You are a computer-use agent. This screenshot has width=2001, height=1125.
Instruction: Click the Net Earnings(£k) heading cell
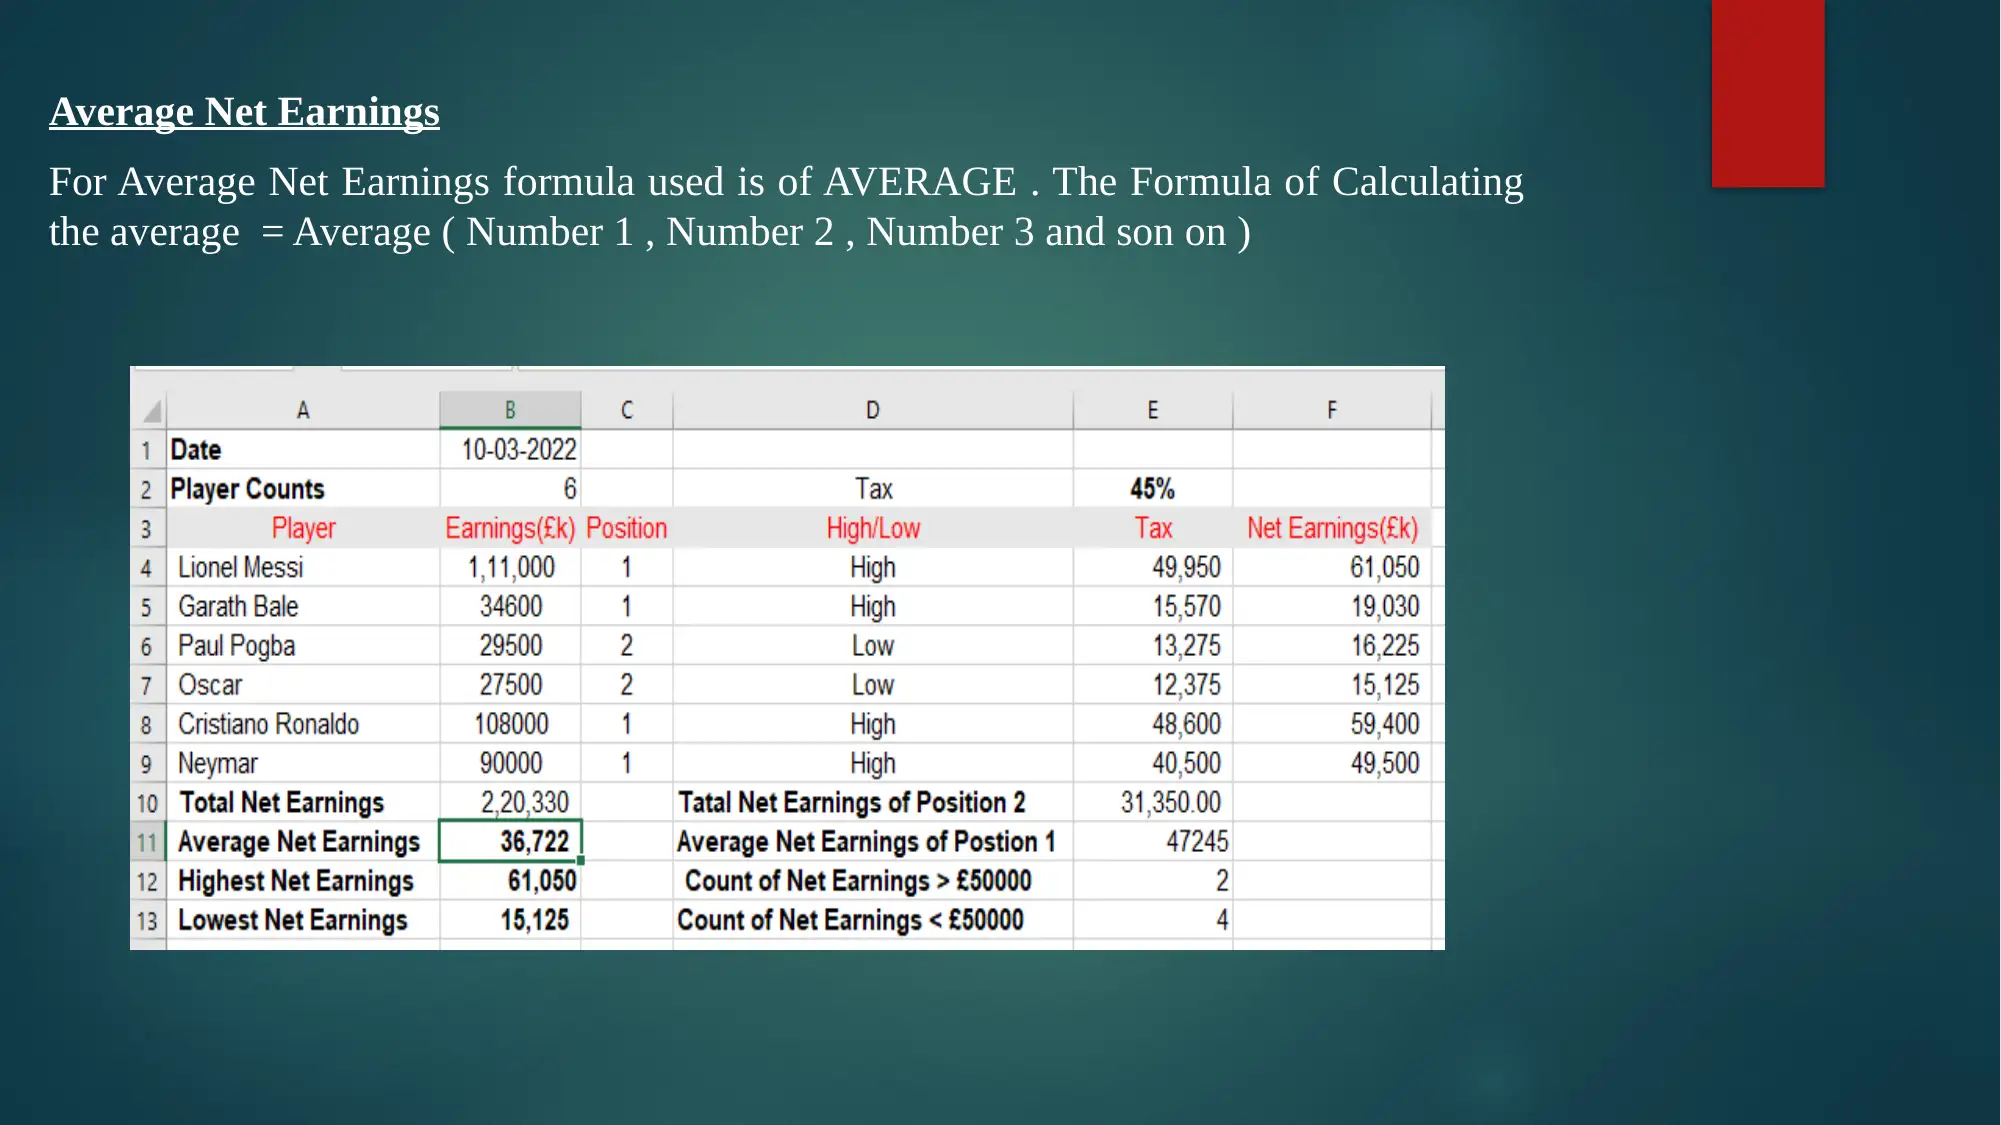pos(1332,528)
